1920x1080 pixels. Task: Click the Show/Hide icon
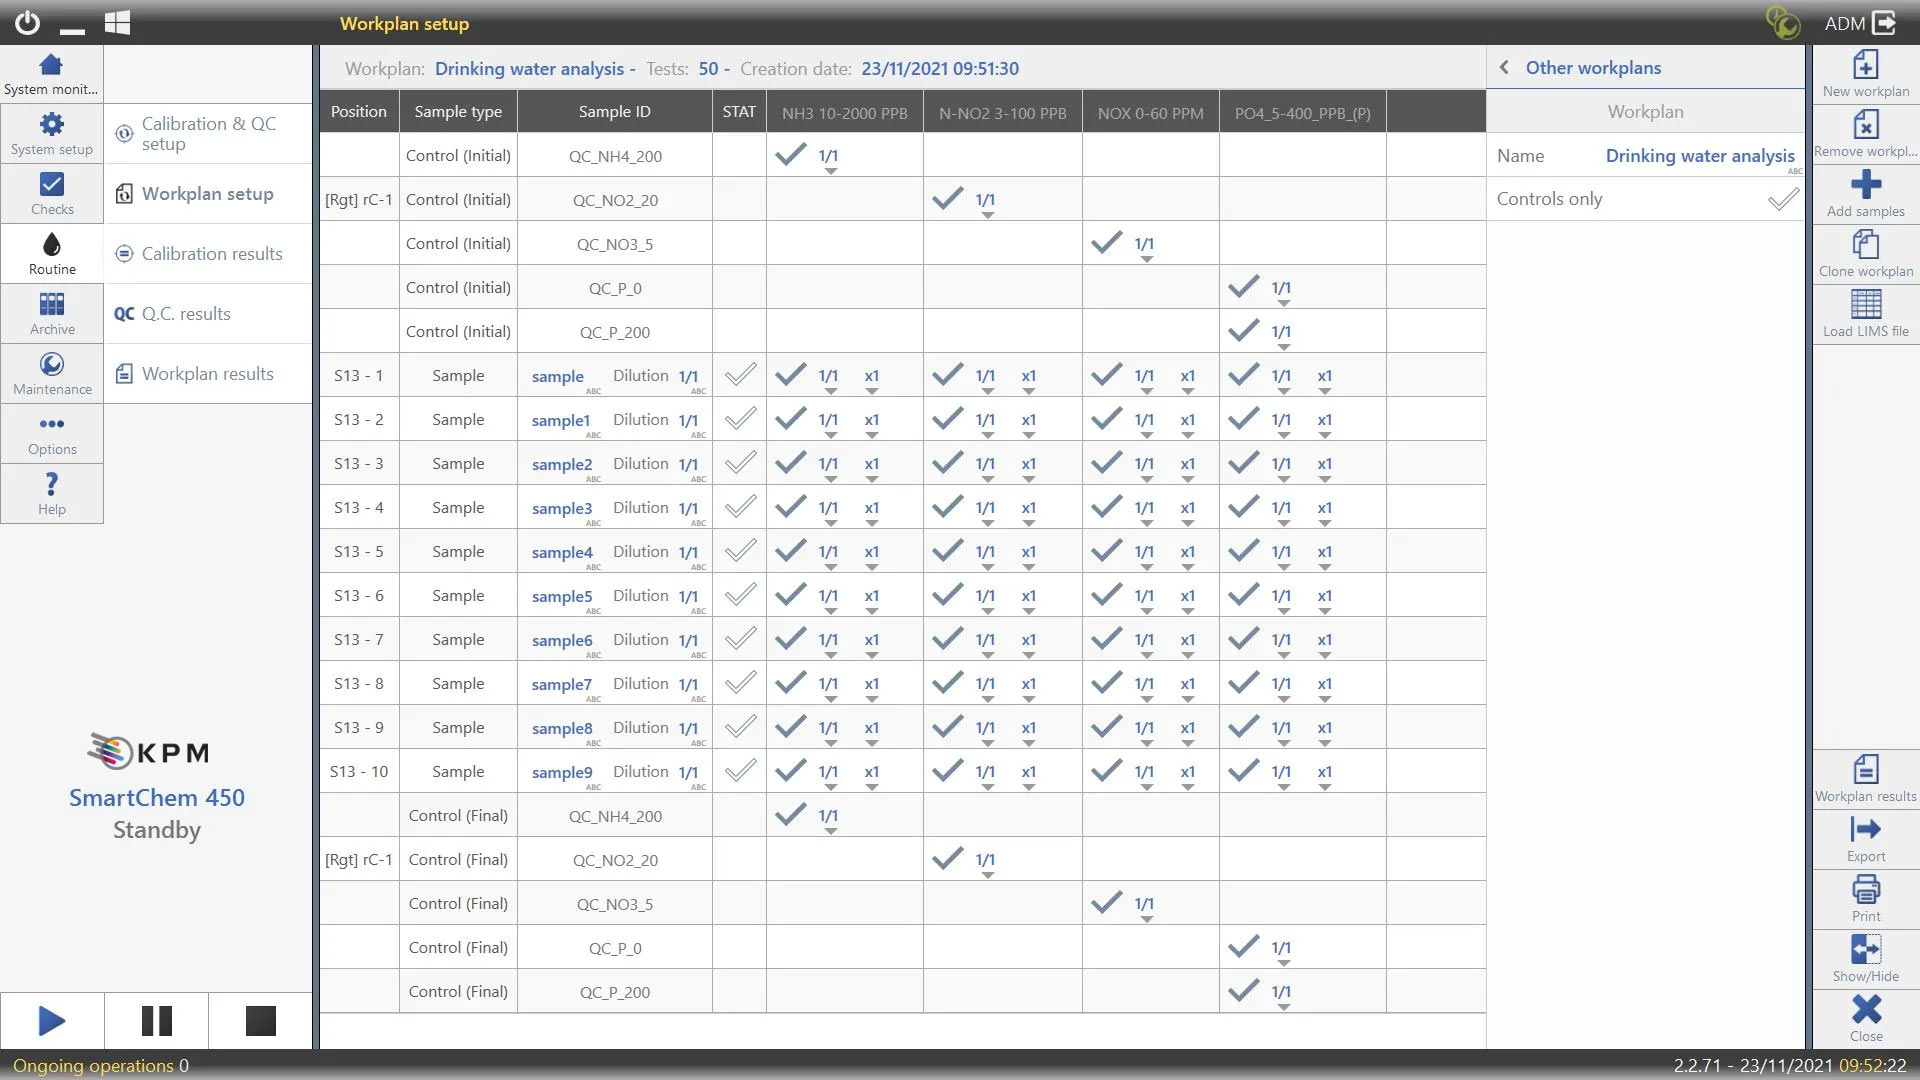pos(1865,950)
